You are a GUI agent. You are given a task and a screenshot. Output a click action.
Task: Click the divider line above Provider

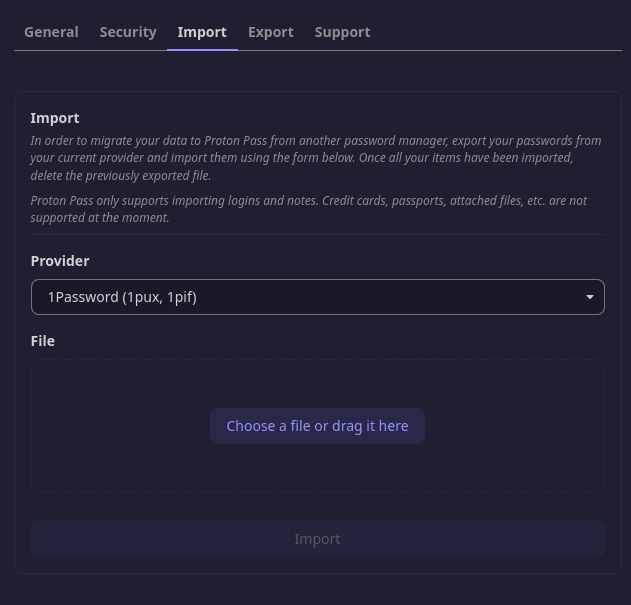317,235
